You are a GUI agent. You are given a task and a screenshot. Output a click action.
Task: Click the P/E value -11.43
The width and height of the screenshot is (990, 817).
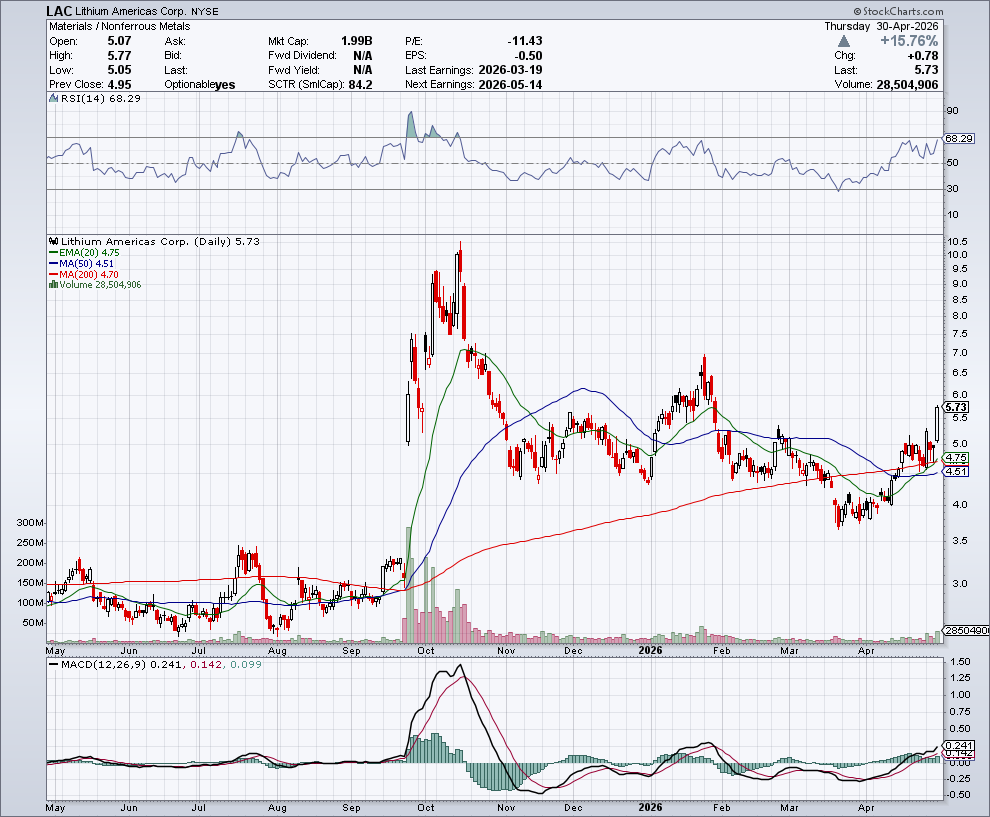pyautogui.click(x=525, y=41)
